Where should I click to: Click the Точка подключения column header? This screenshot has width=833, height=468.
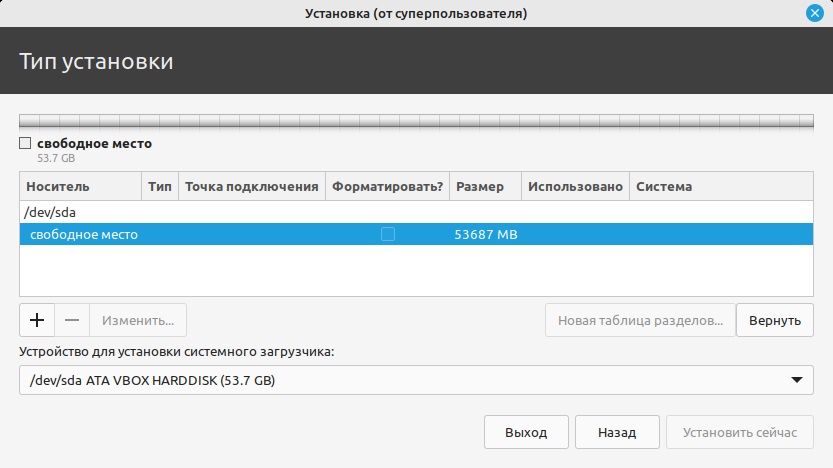251,186
